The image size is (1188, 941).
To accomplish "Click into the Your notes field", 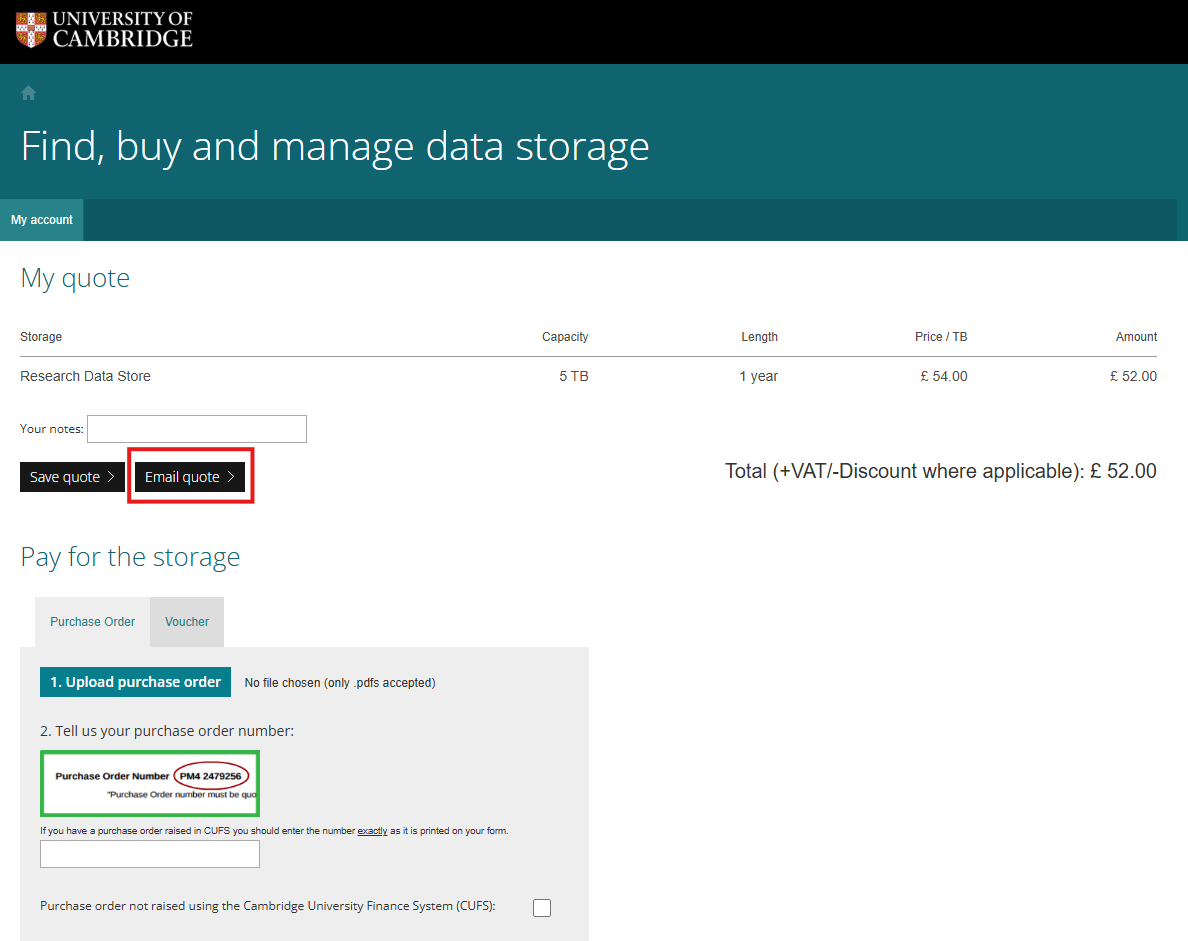I will pos(197,429).
